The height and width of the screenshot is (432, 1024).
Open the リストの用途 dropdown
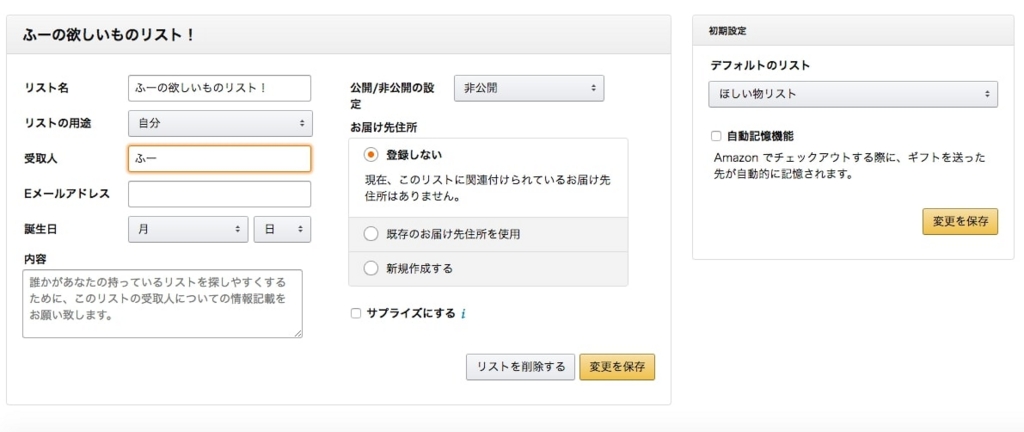pos(220,123)
